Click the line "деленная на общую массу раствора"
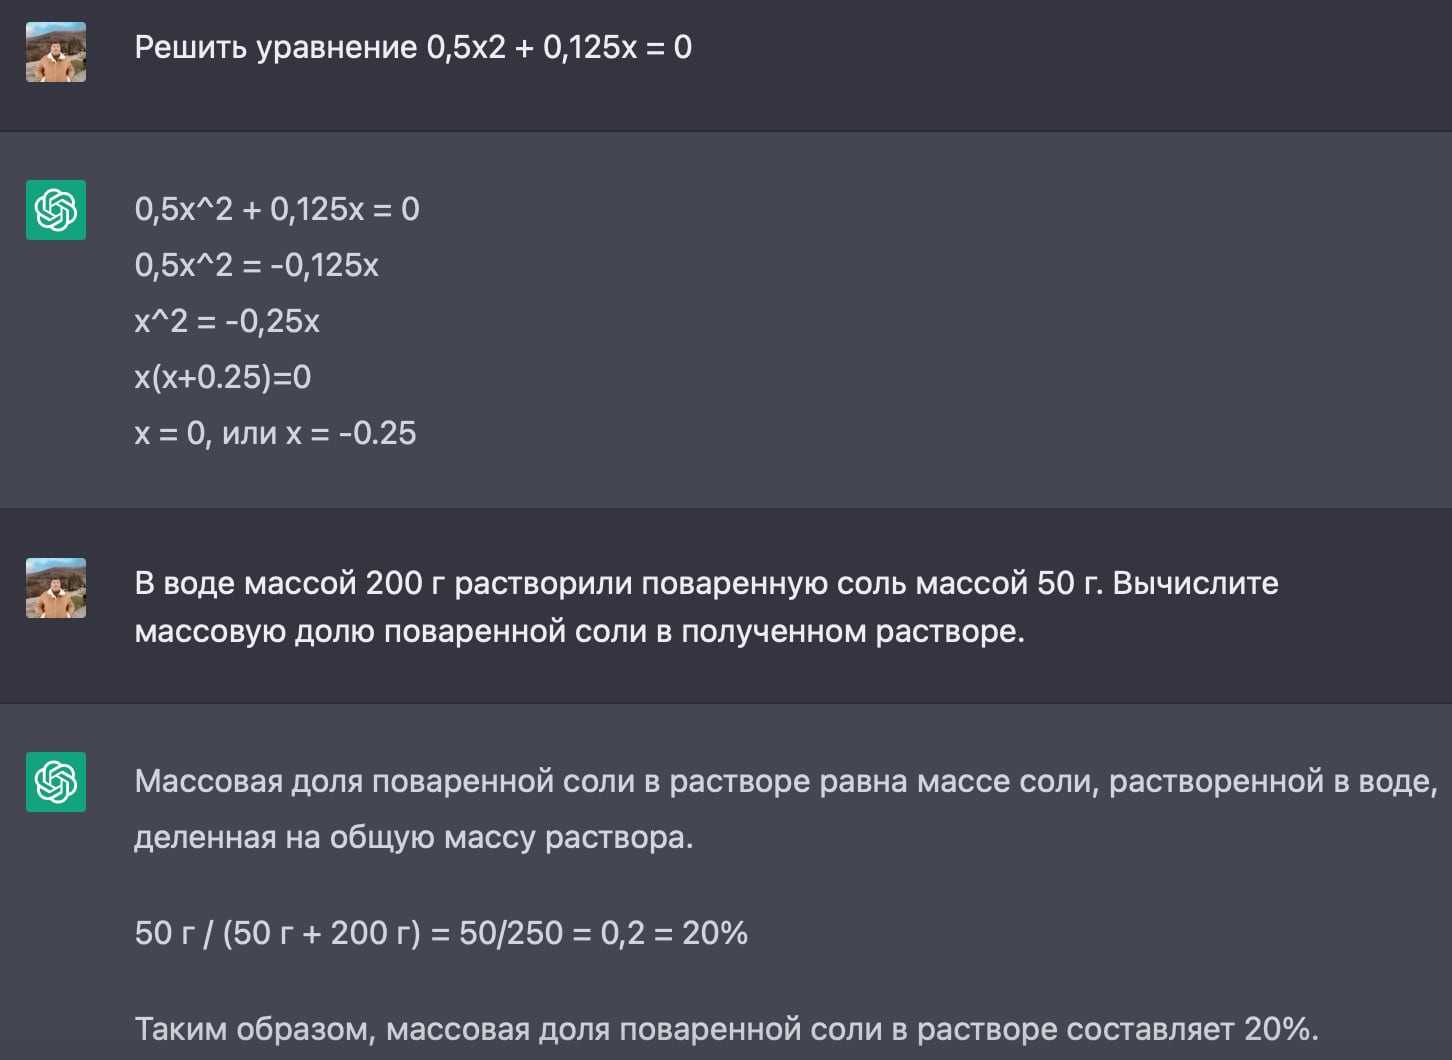The height and width of the screenshot is (1060, 1452). tap(413, 837)
